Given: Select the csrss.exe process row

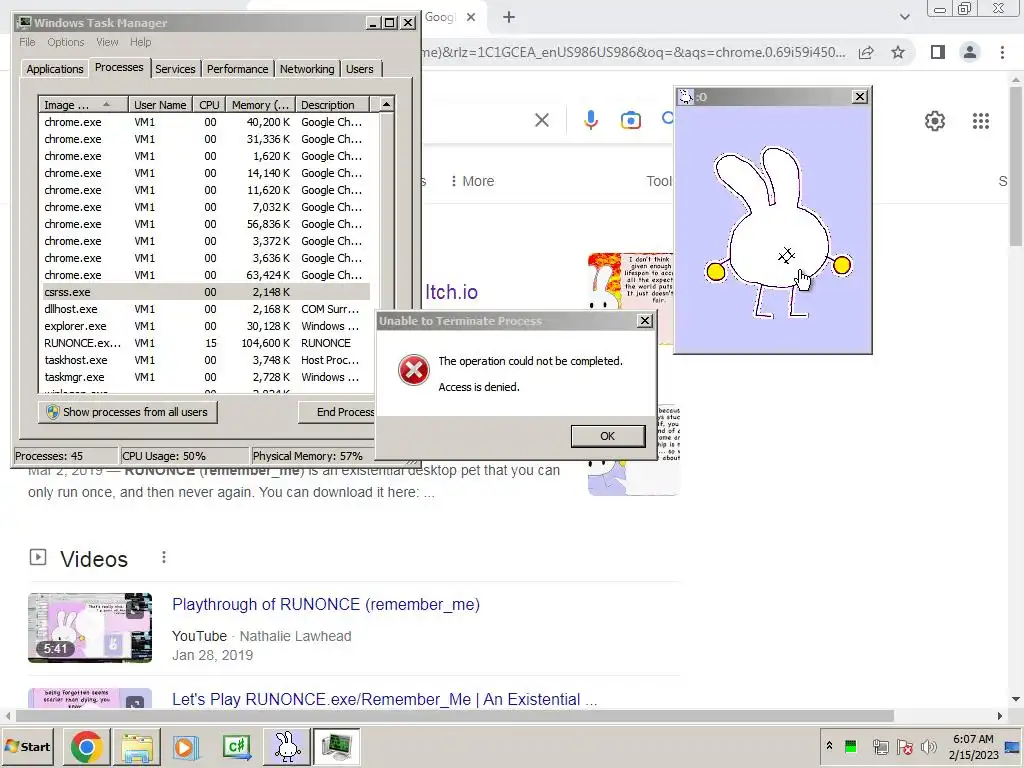Looking at the screenshot, I should pos(205,292).
